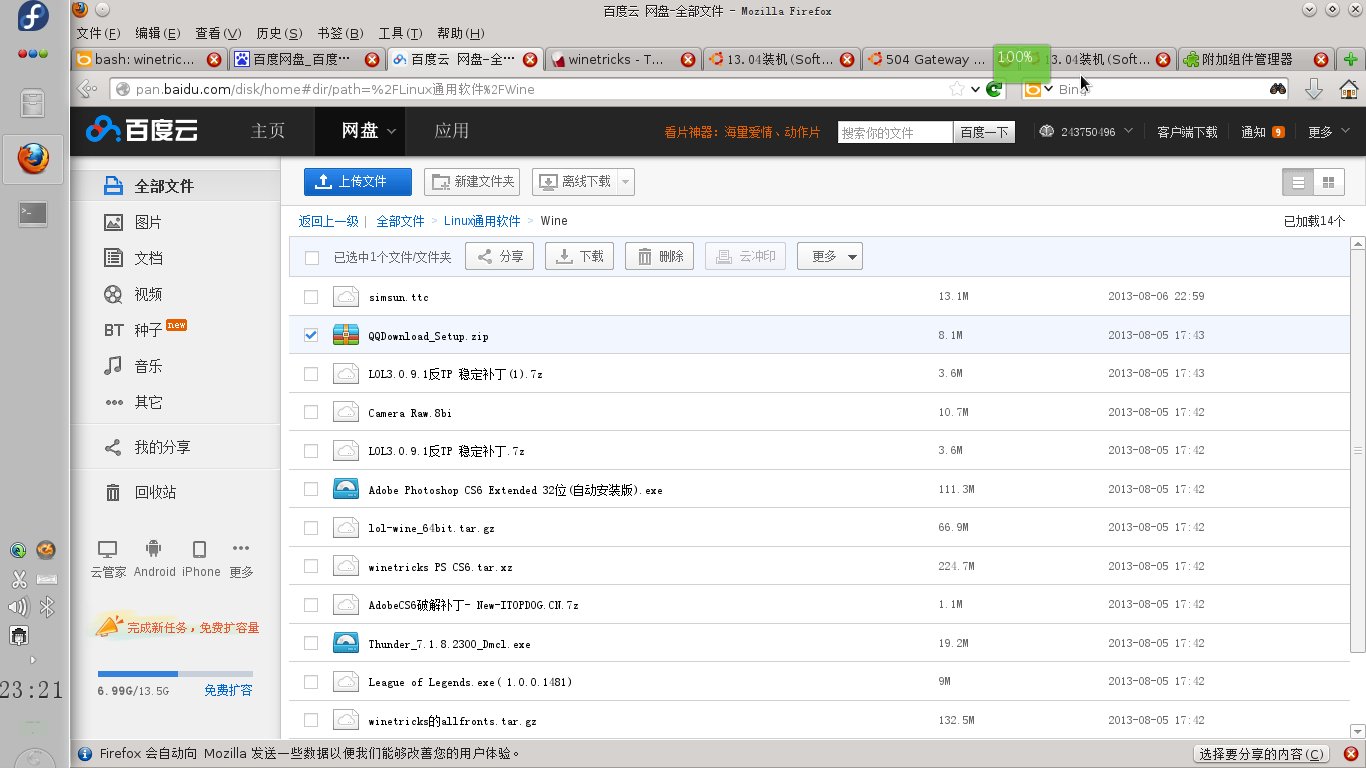Screen dimensions: 1366x768
Task: Open terminal from the left dock
Action: (x=33, y=212)
